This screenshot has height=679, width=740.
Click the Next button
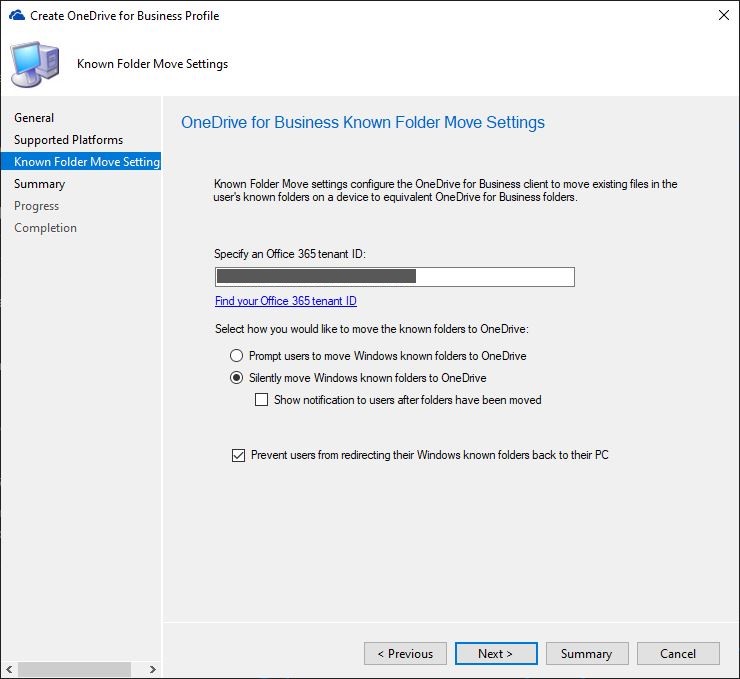click(496, 654)
